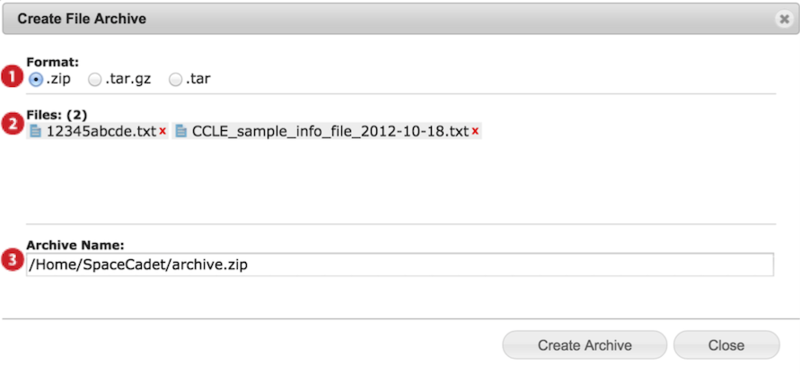The height and width of the screenshot is (374, 800).
Task: Click the .tar label text
Action: [x=198, y=80]
